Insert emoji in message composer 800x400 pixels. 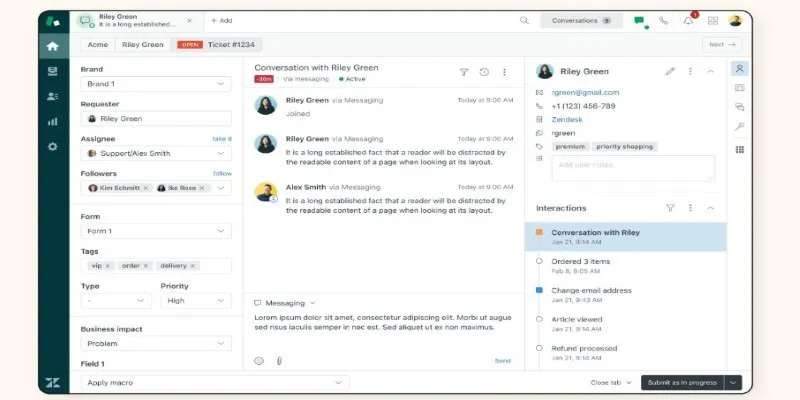(x=259, y=361)
